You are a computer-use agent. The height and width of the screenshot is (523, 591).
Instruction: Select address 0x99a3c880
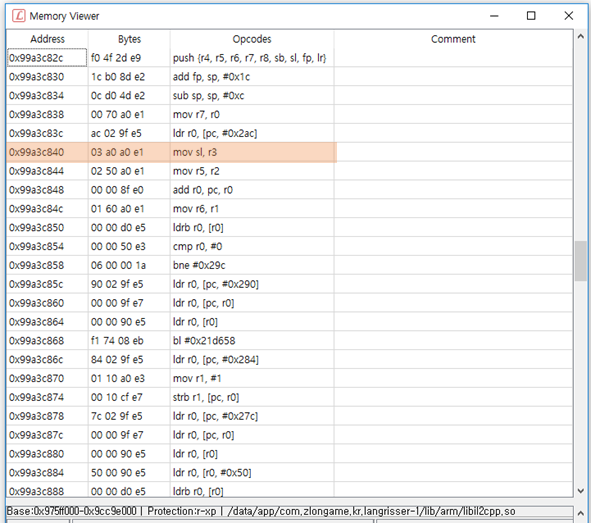point(37,454)
